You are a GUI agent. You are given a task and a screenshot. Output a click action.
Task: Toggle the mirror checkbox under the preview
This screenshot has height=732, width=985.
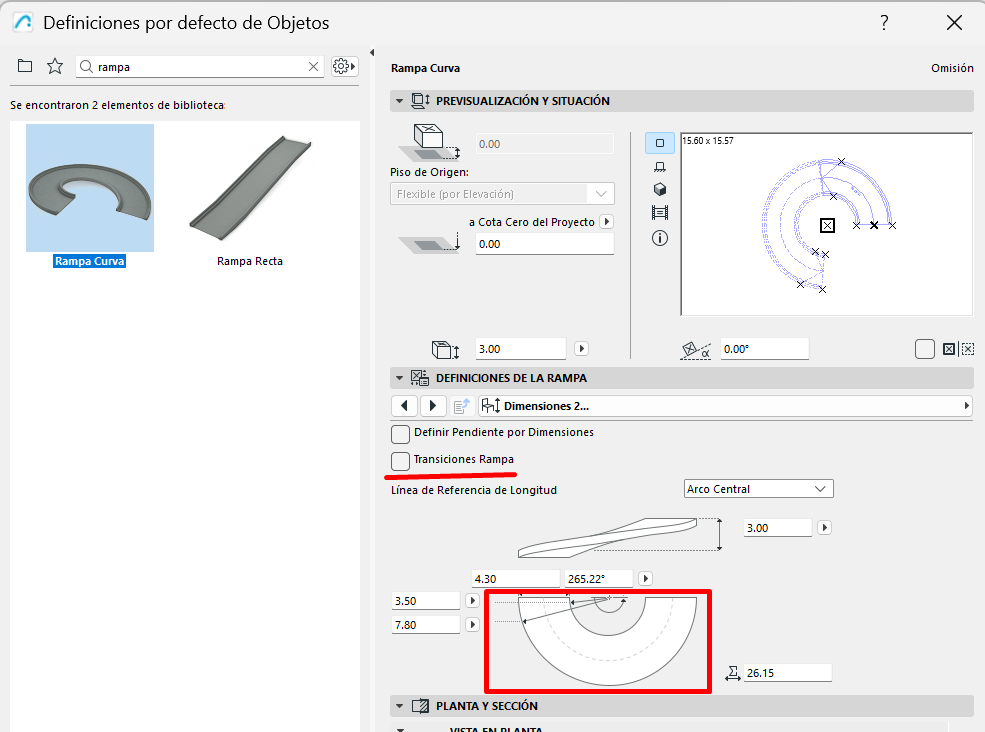pyautogui.click(x=925, y=349)
